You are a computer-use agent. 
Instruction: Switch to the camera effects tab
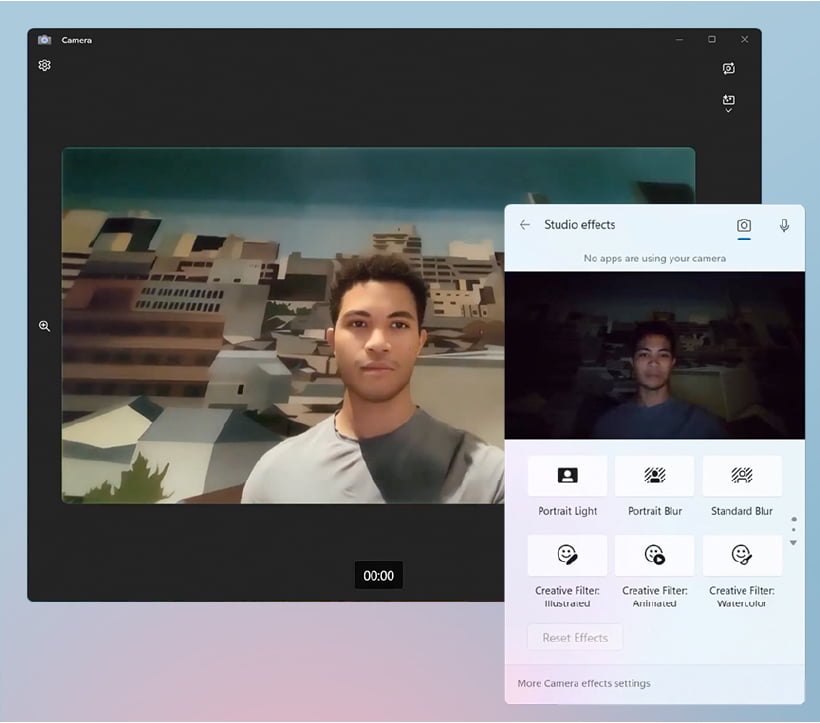744,226
